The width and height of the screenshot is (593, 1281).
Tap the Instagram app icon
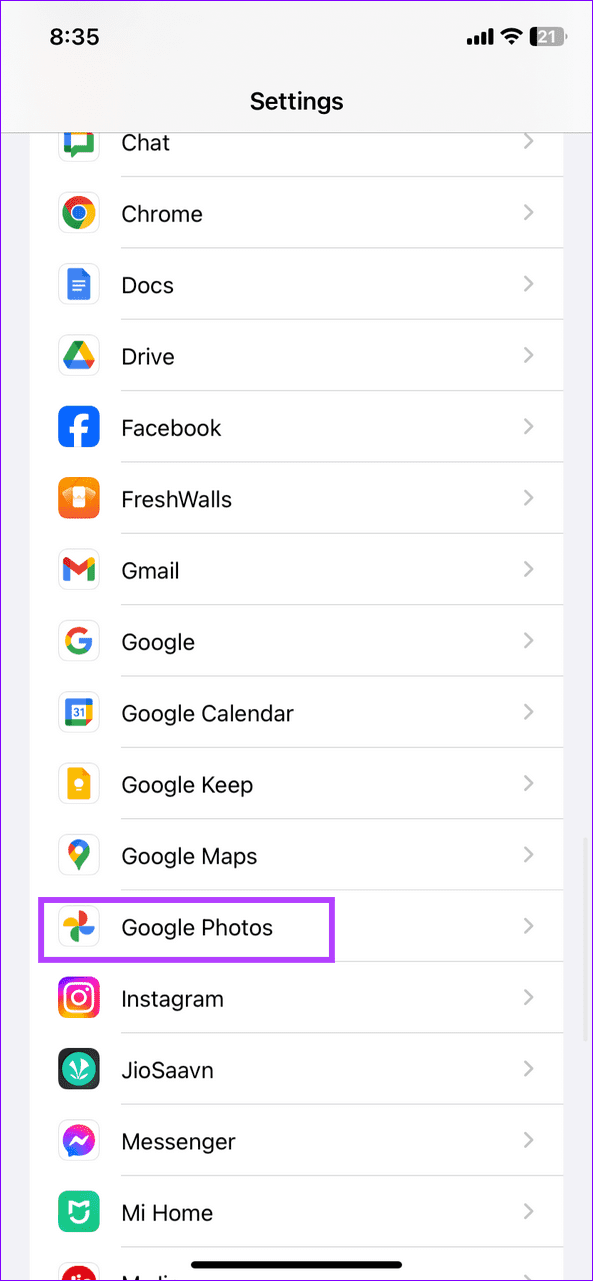tap(79, 998)
